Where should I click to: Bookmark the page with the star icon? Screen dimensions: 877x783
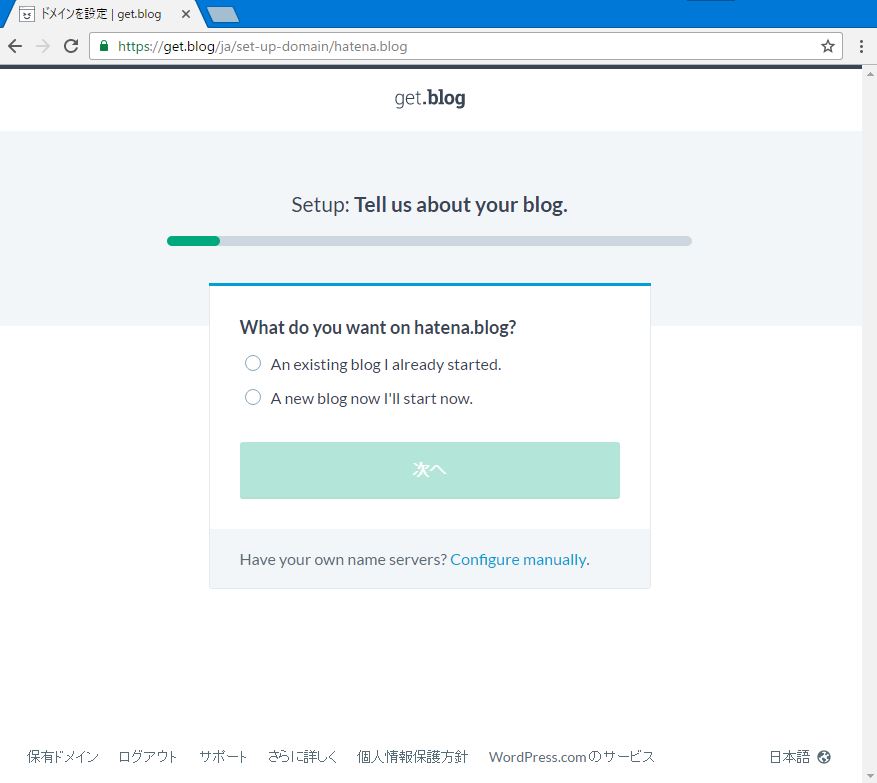click(828, 46)
